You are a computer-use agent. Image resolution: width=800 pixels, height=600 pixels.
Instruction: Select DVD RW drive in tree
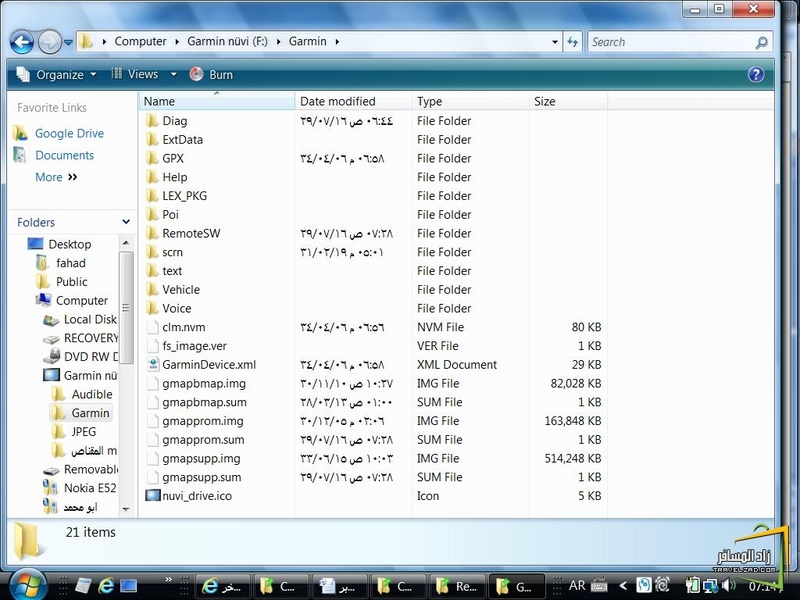(91, 357)
